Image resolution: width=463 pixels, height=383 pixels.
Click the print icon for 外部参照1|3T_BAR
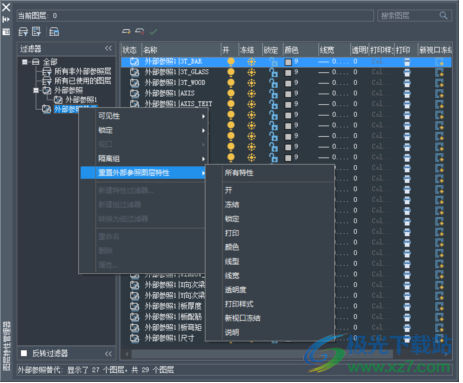pyautogui.click(x=407, y=62)
